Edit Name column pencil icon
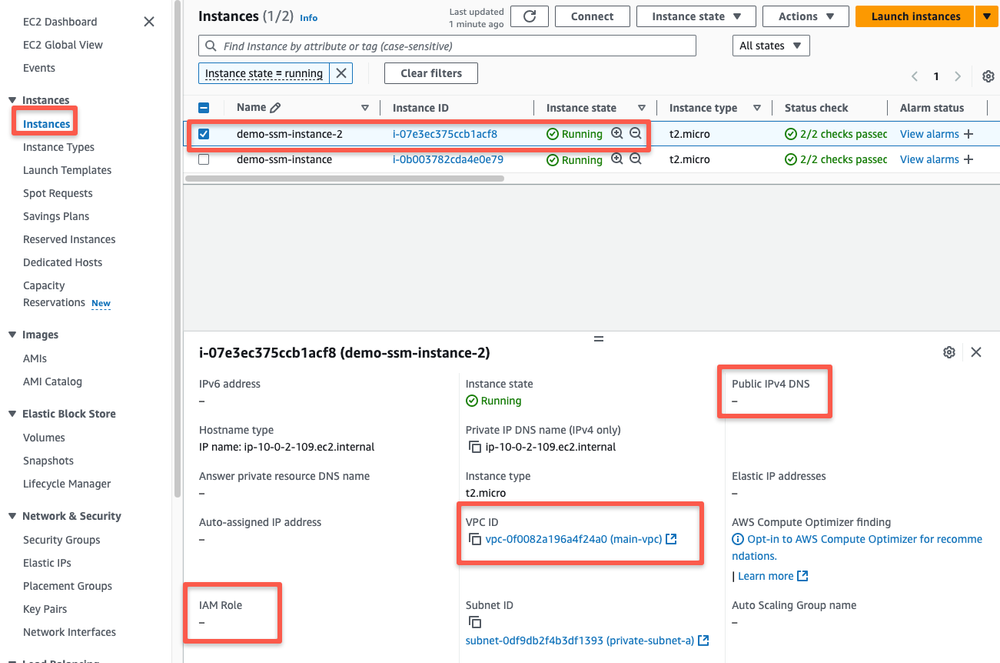Viewport: 1000px width, 663px height. [x=275, y=108]
